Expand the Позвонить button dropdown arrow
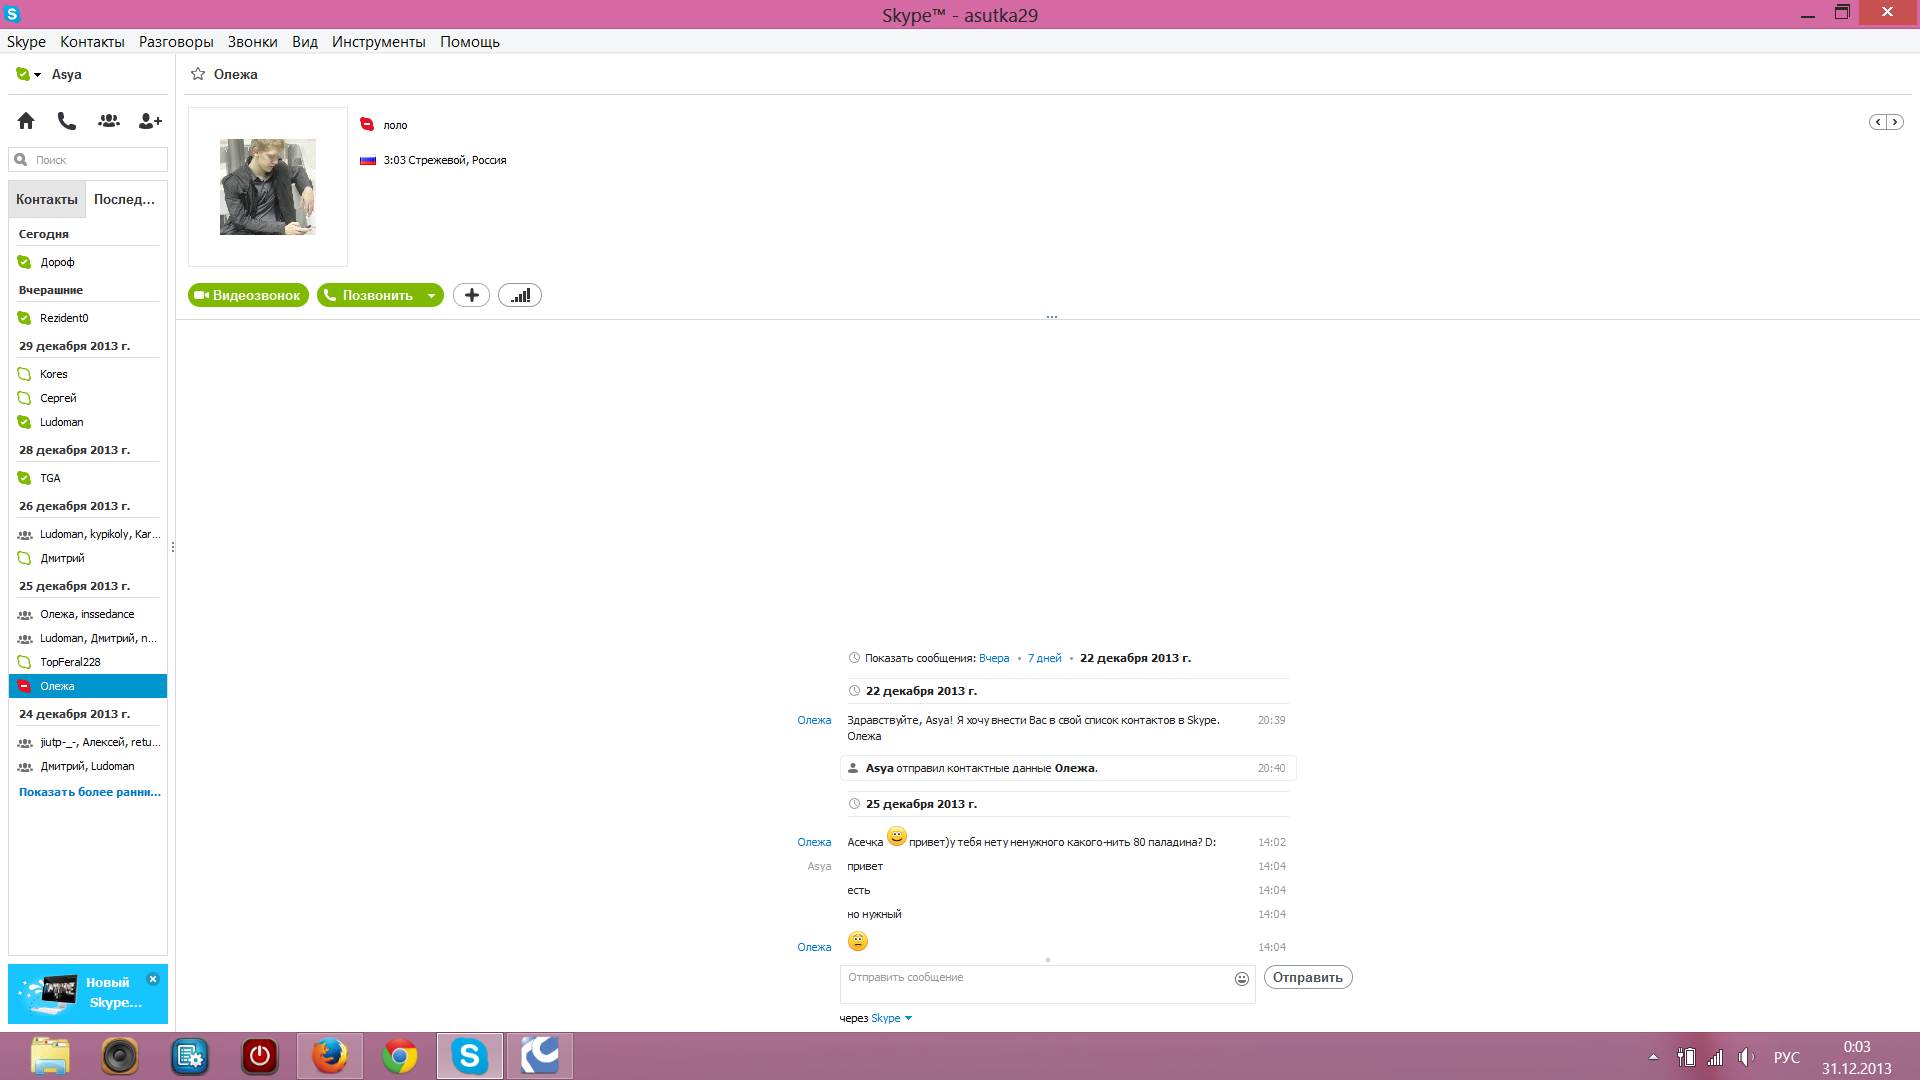1920x1080 pixels. point(431,295)
